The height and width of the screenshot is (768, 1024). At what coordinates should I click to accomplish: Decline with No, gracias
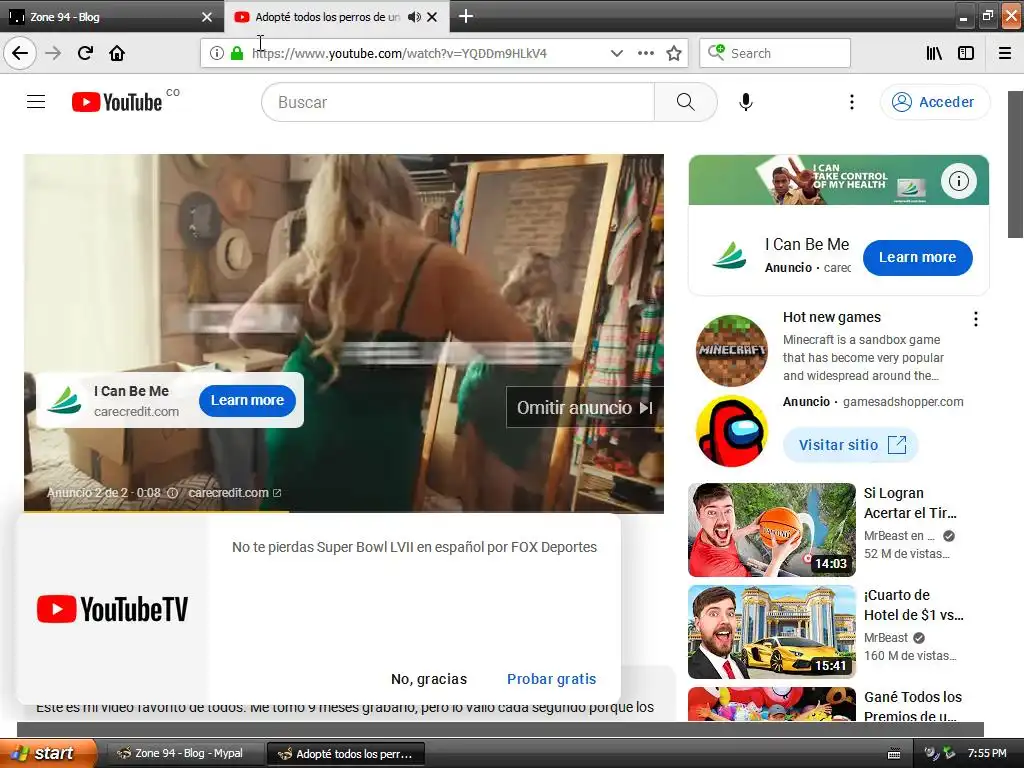[x=429, y=679]
